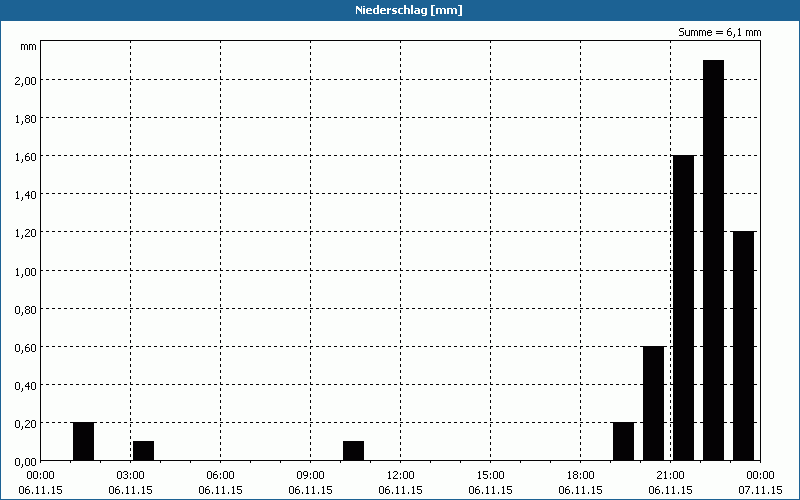Viewport: 800px width, 500px height.
Task: Select the 1,60 y-axis value
Action: click(25, 157)
